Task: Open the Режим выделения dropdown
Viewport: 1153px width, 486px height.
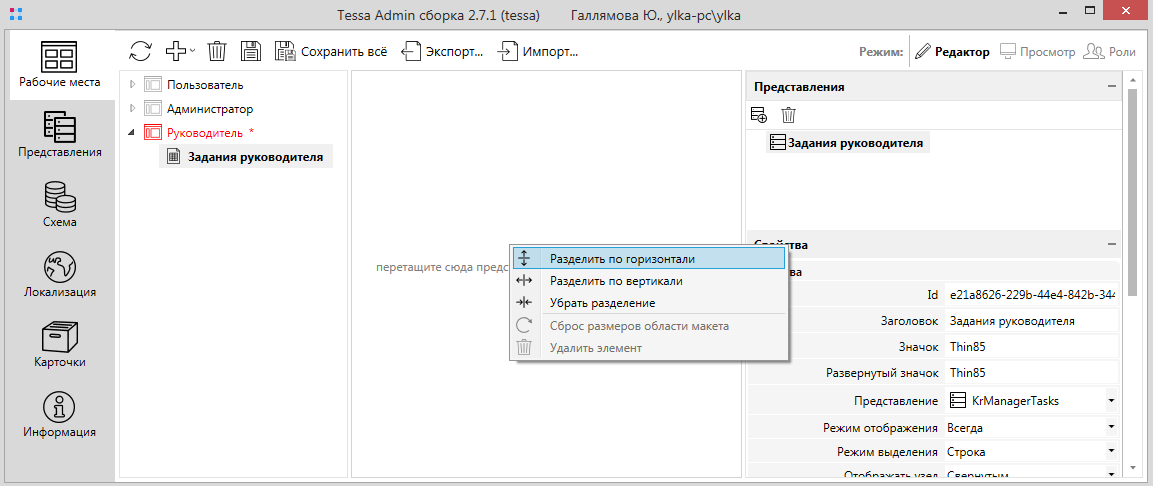Action: click(1111, 452)
